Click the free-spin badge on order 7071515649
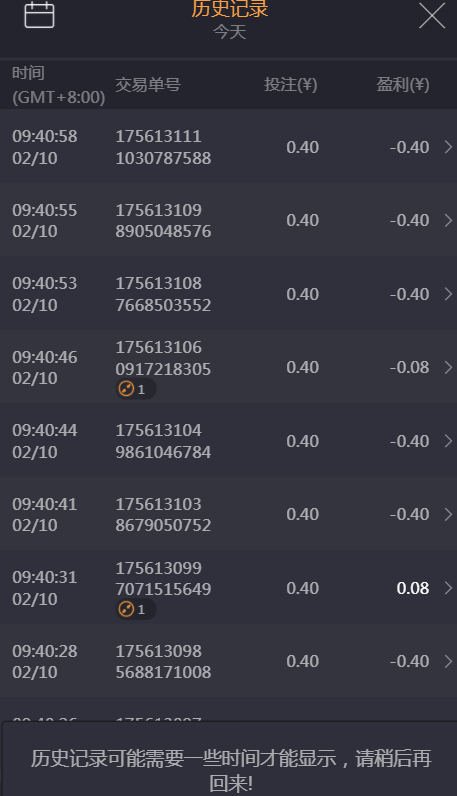Screen dimensions: 457x796 point(136,609)
